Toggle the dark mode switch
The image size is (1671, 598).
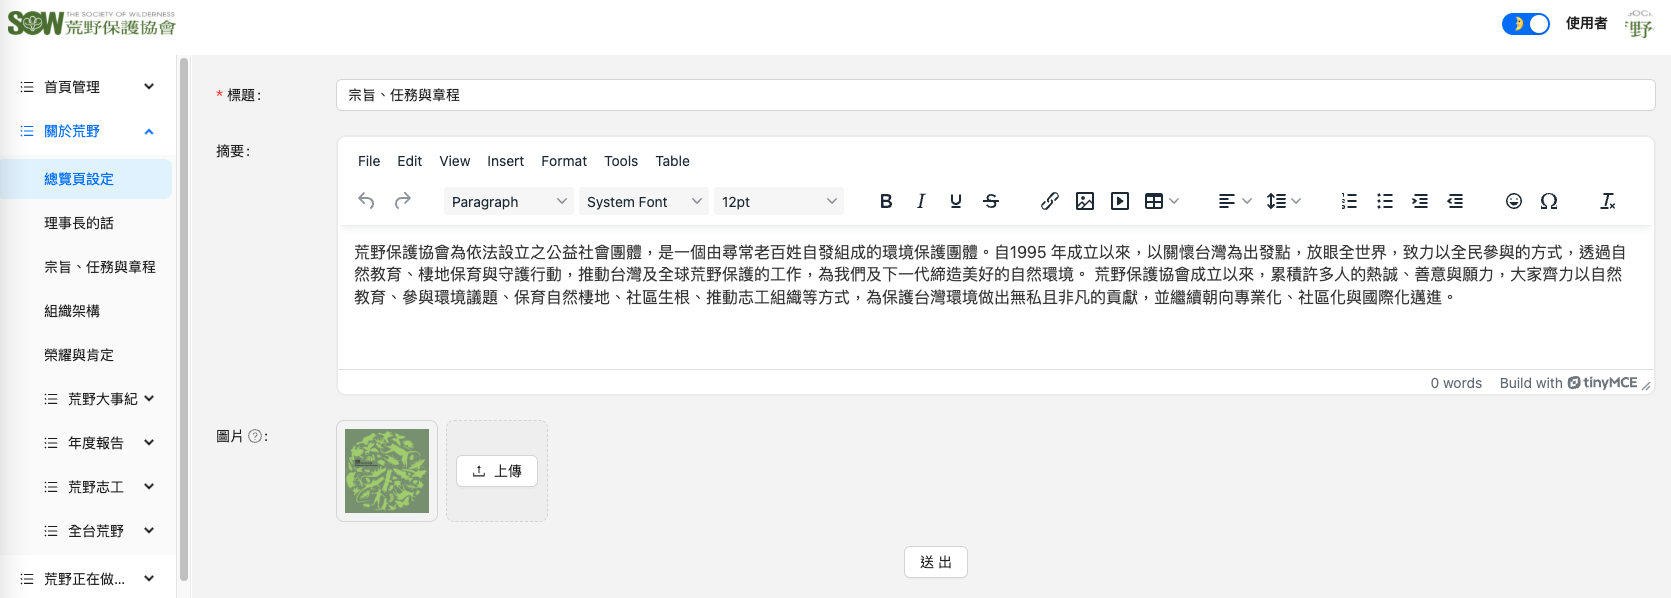[1525, 23]
